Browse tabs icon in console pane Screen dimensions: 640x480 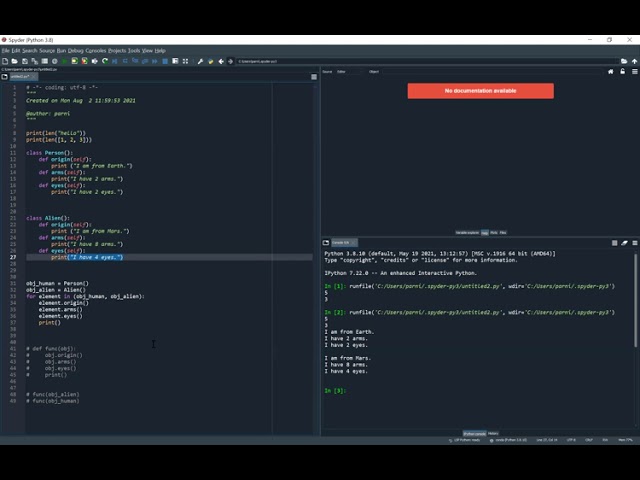point(326,242)
